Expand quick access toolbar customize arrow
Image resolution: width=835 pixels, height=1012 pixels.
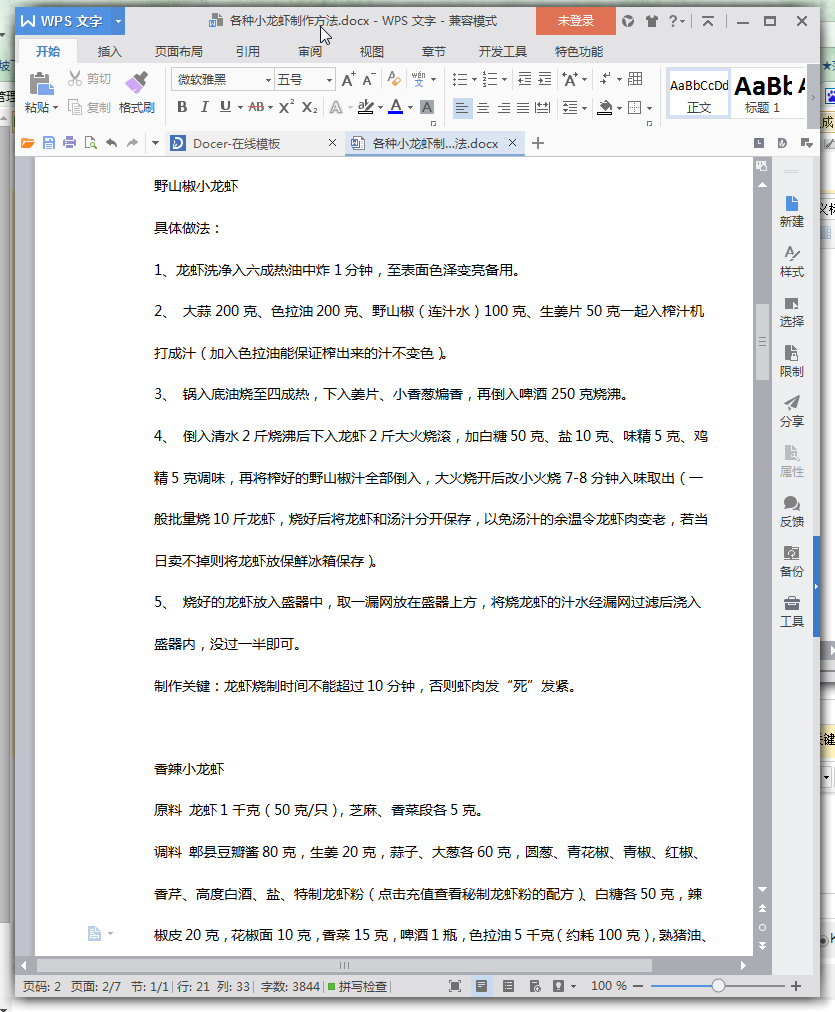click(x=155, y=143)
